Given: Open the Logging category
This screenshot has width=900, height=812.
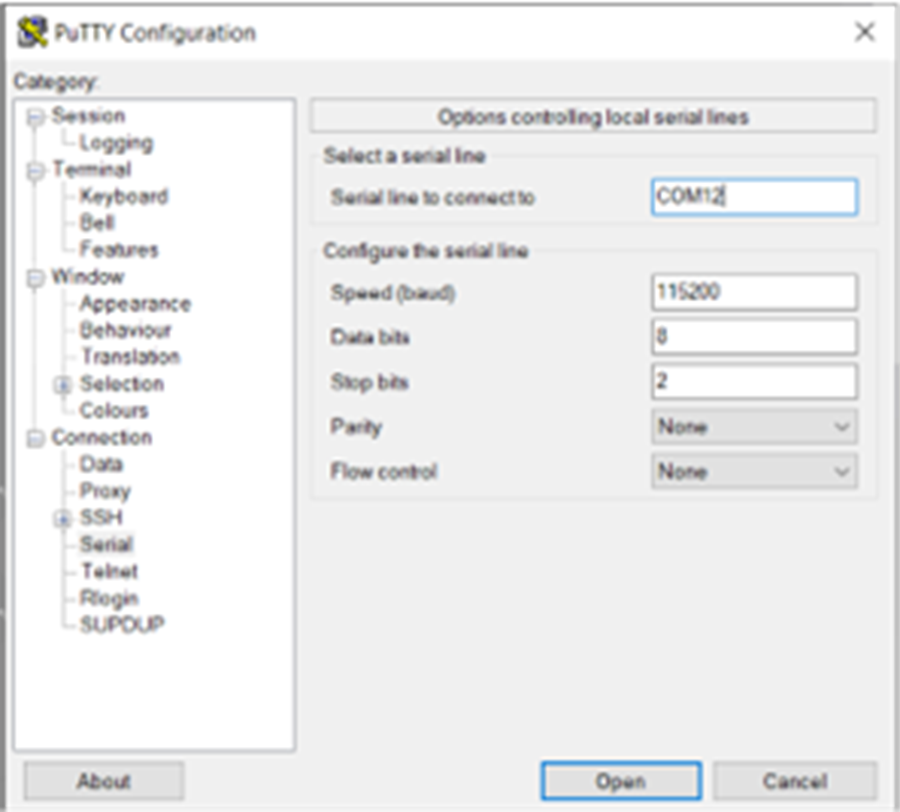Looking at the screenshot, I should [117, 143].
